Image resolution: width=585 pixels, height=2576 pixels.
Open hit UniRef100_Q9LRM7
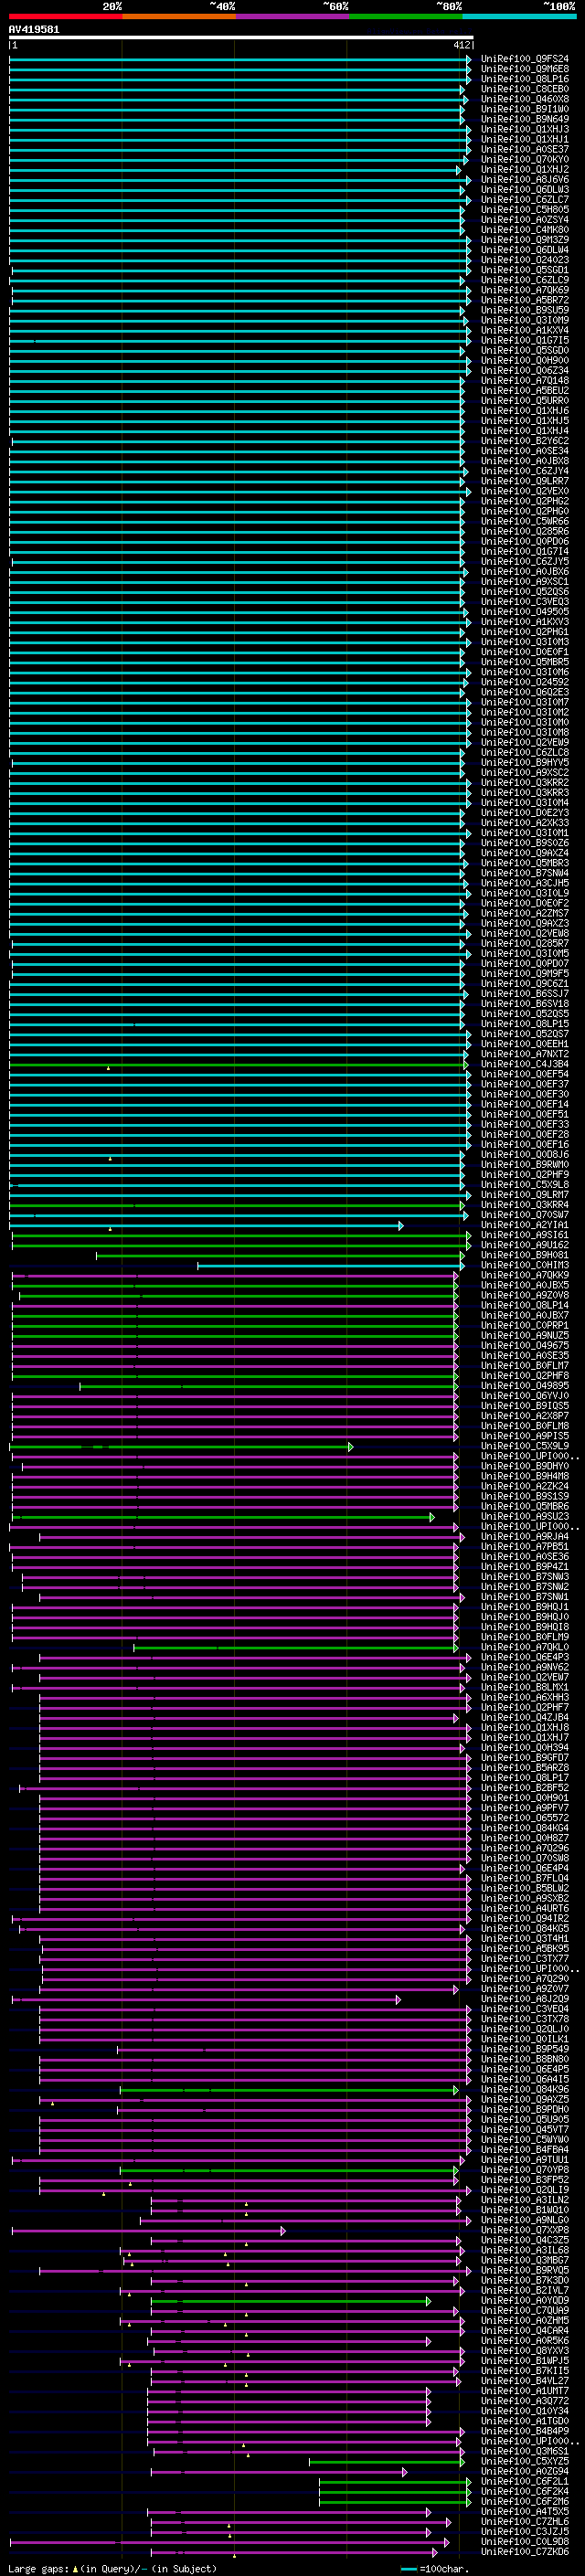(x=525, y=1195)
